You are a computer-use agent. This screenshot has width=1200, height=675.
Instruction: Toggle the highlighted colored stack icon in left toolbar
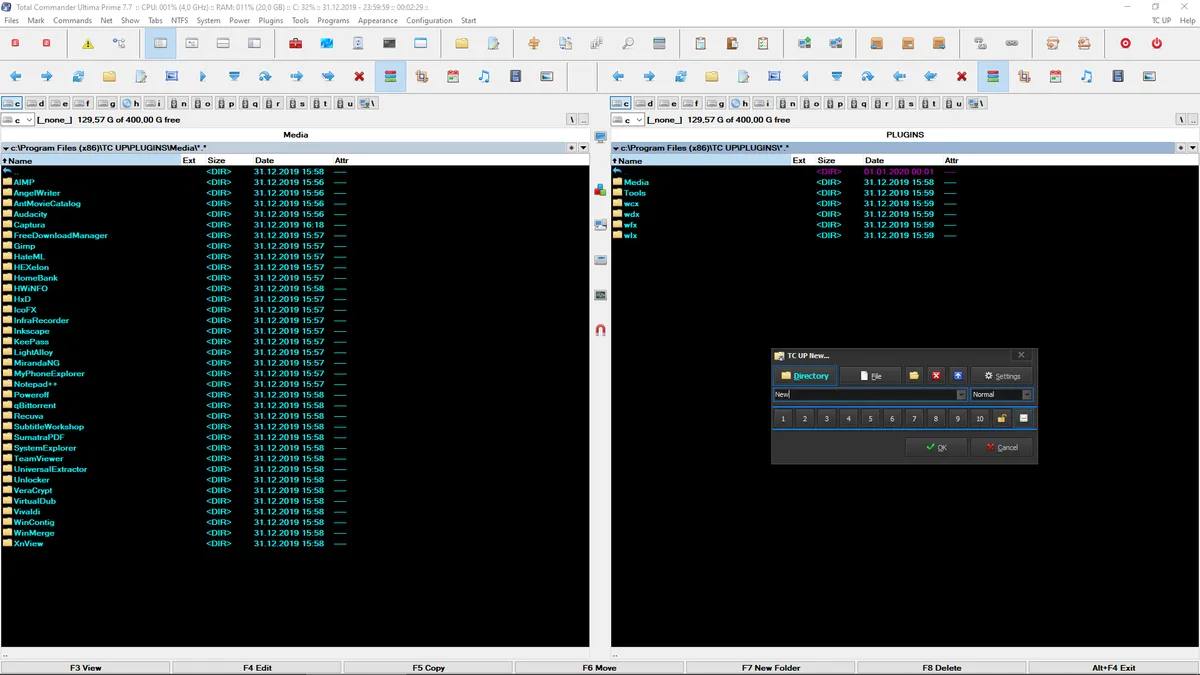point(390,76)
